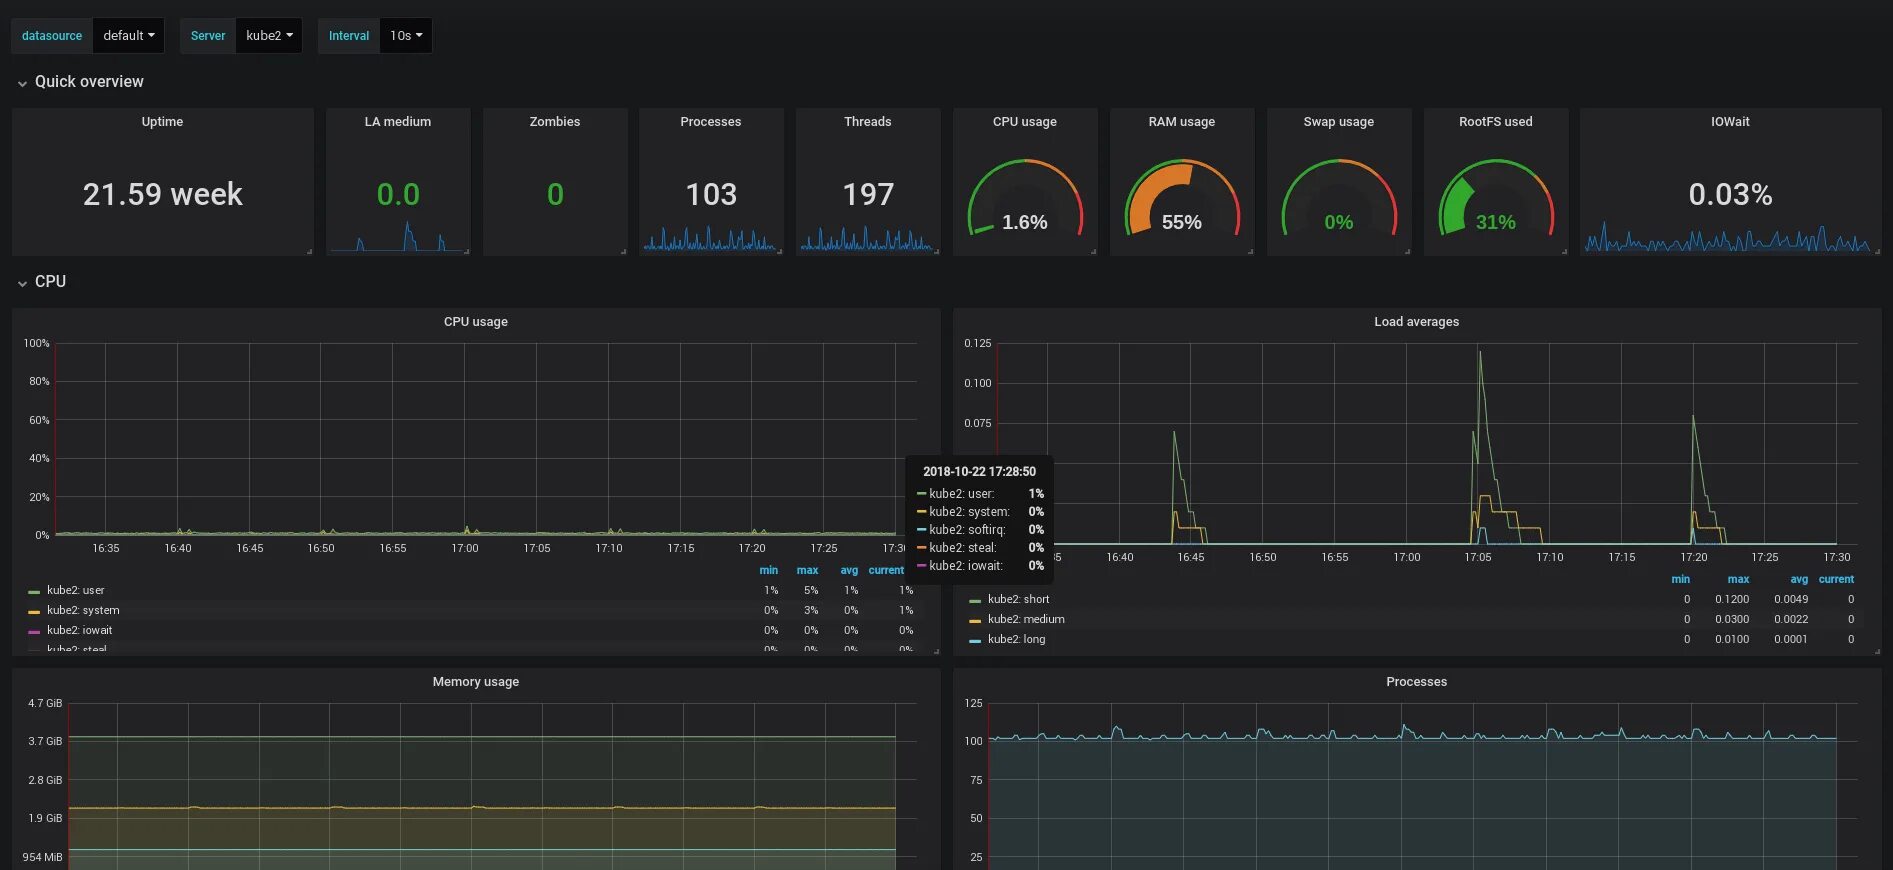Image resolution: width=1893 pixels, height=870 pixels.
Task: Sort Load averages legend by max
Action: click(1739, 580)
